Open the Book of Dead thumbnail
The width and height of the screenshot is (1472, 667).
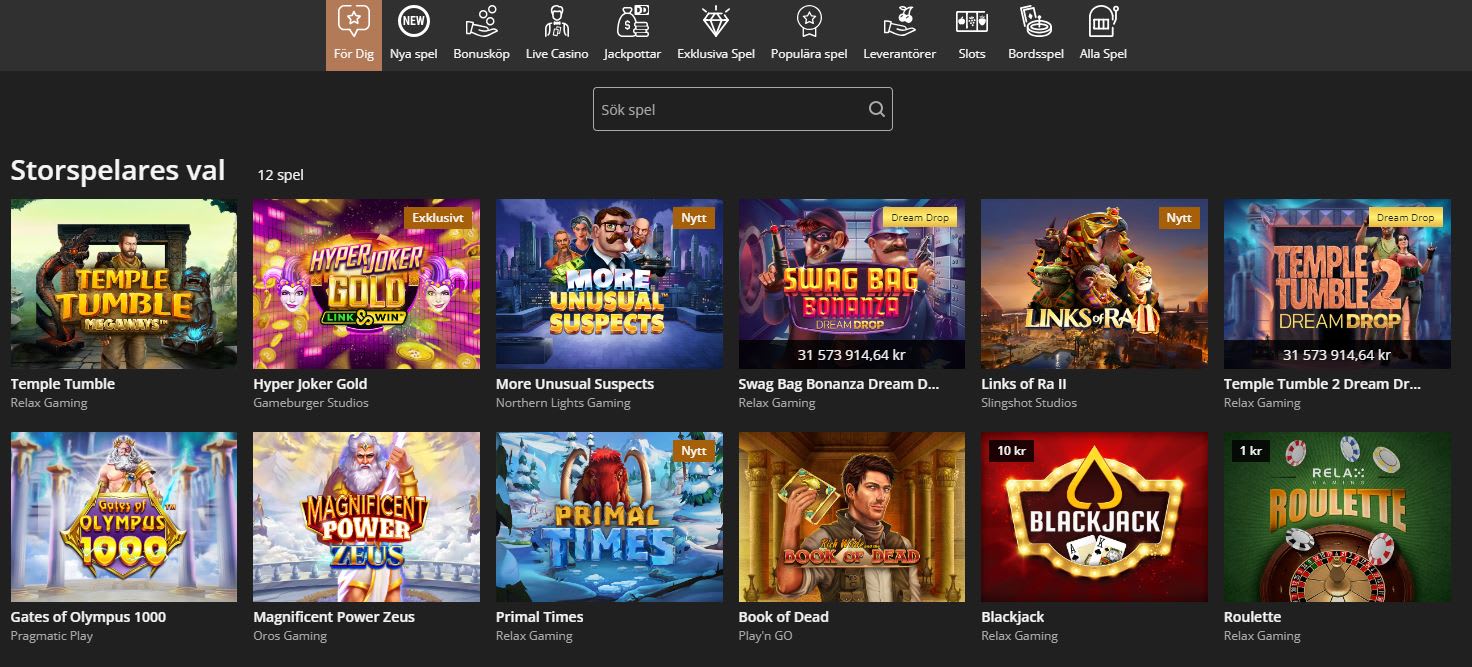coord(852,517)
